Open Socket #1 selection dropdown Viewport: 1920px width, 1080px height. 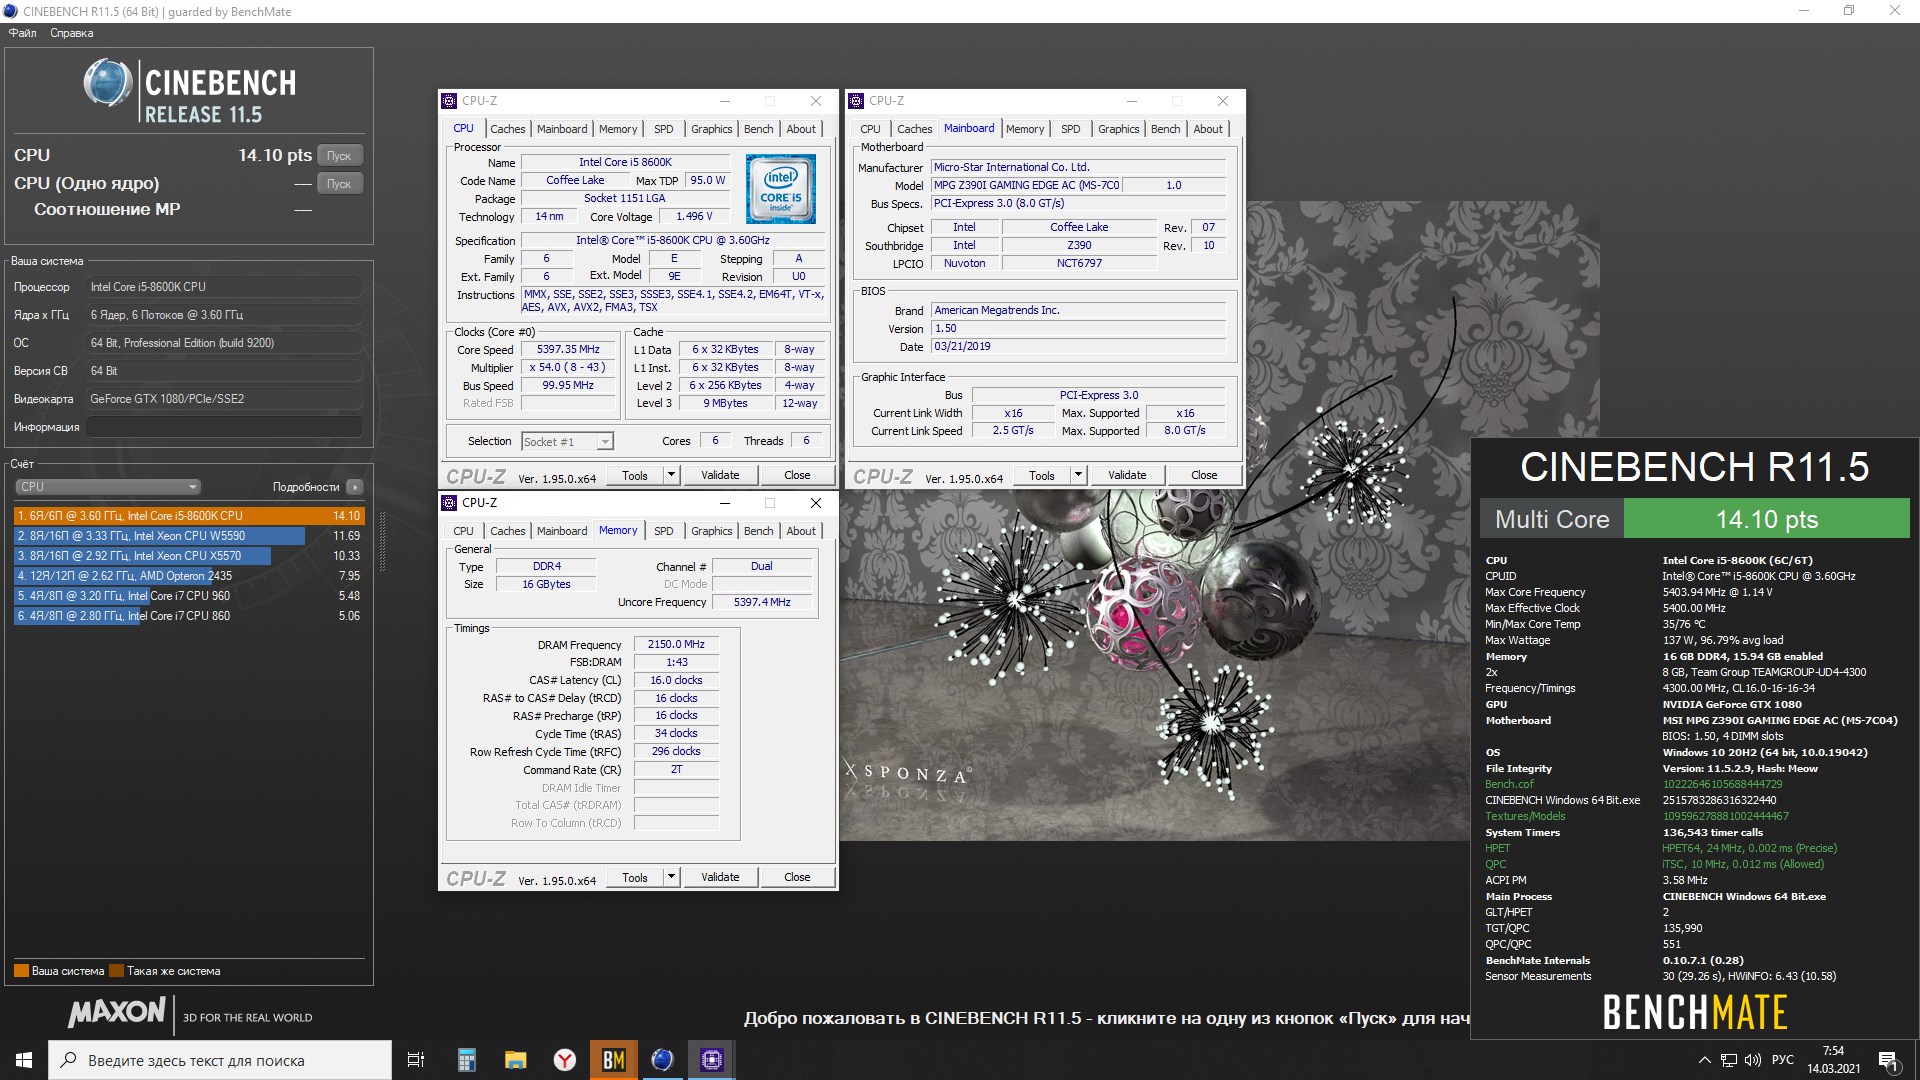click(567, 442)
